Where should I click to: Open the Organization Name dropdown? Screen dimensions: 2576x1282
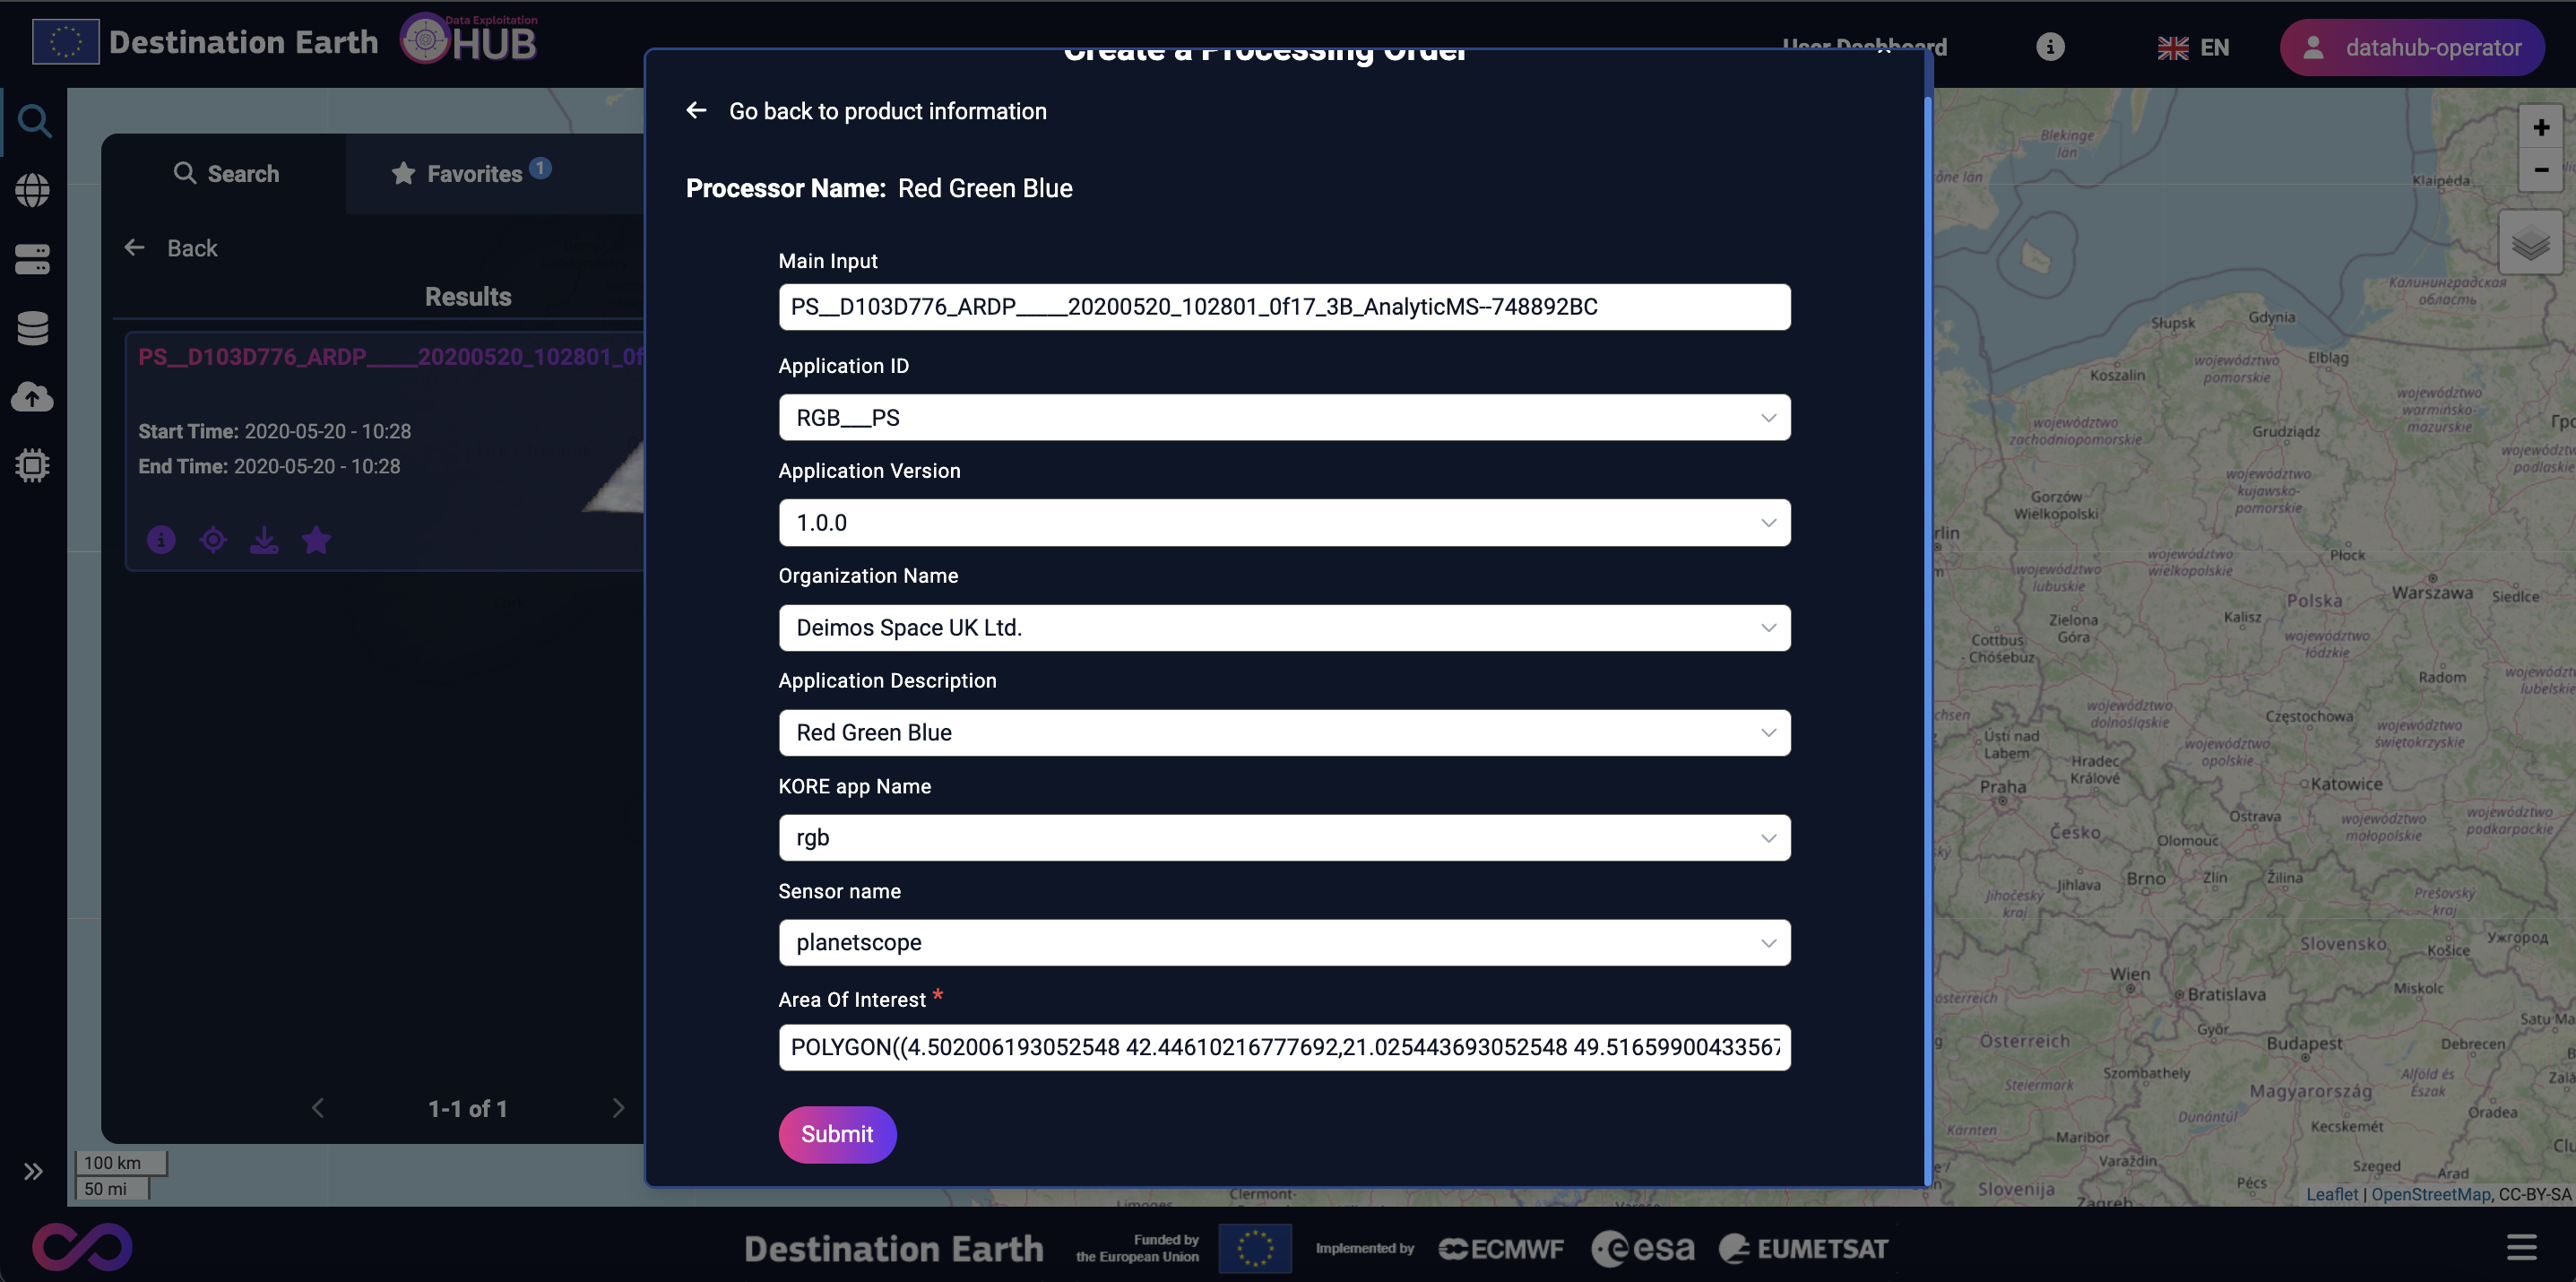1284,627
